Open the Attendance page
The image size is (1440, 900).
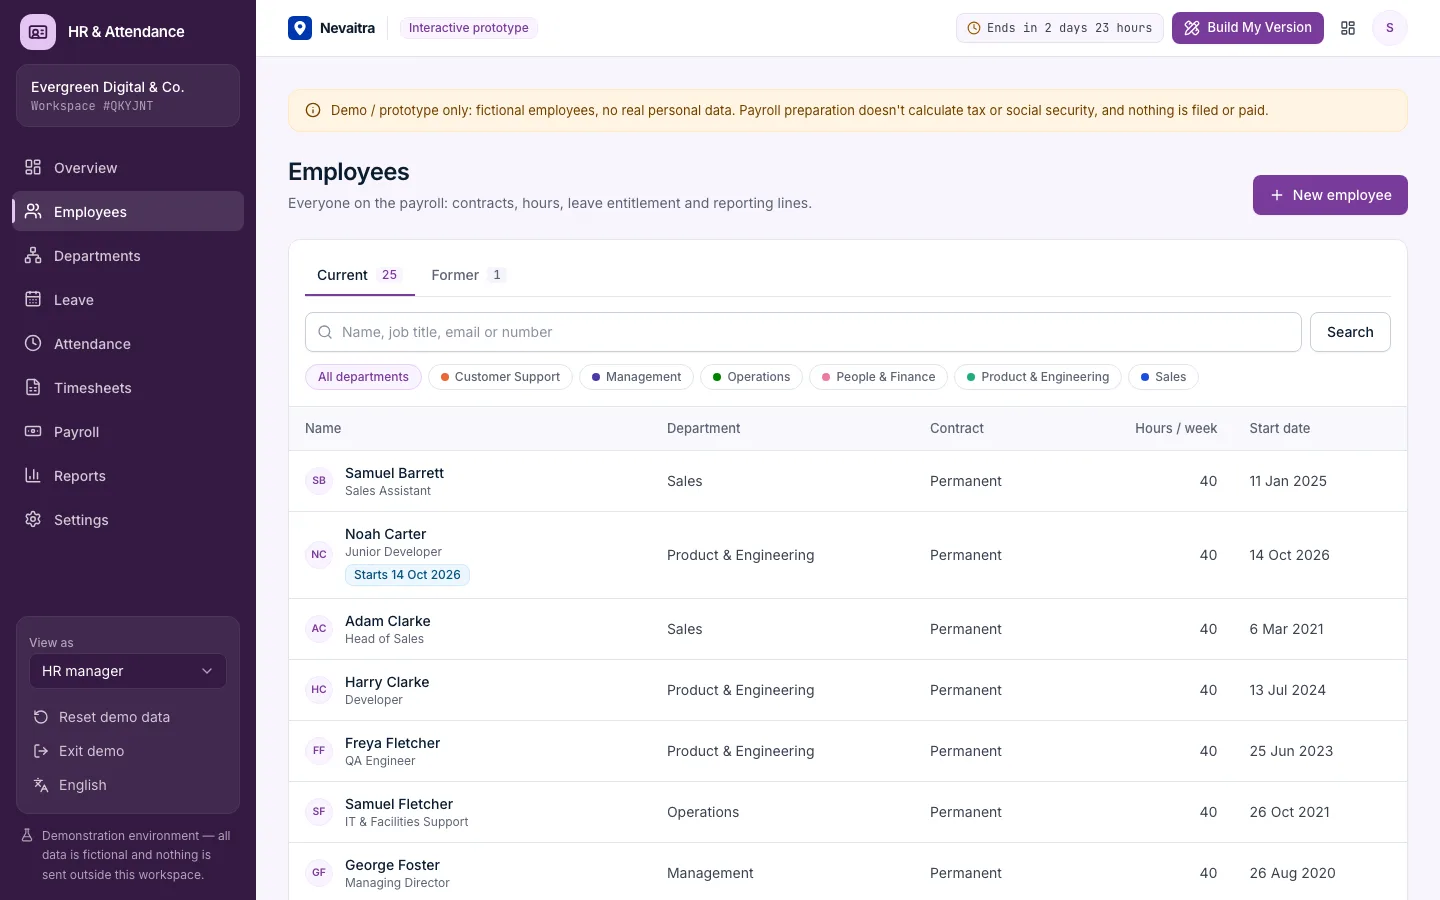128,344
